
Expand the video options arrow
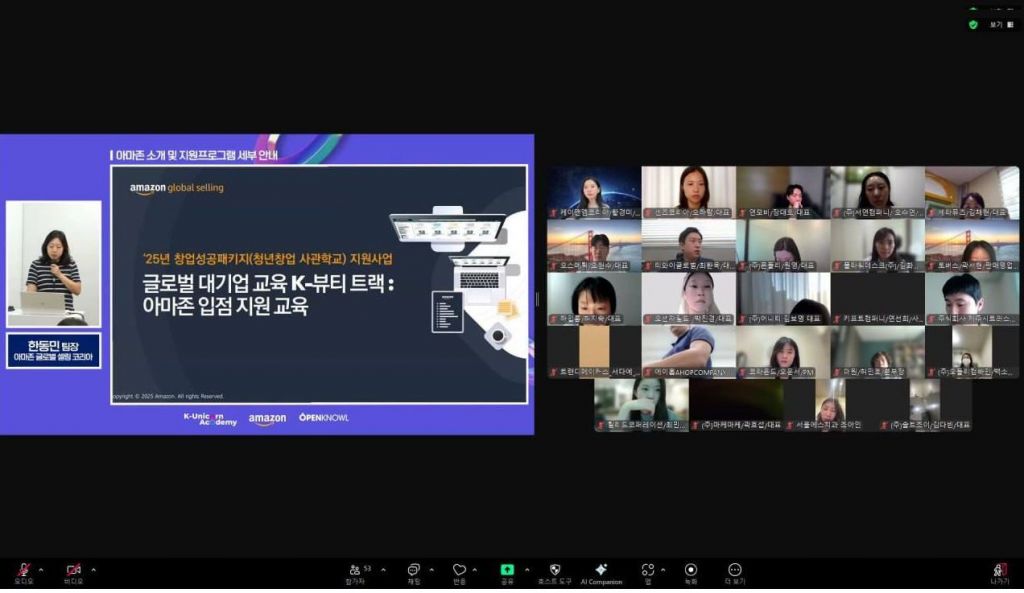point(92,570)
